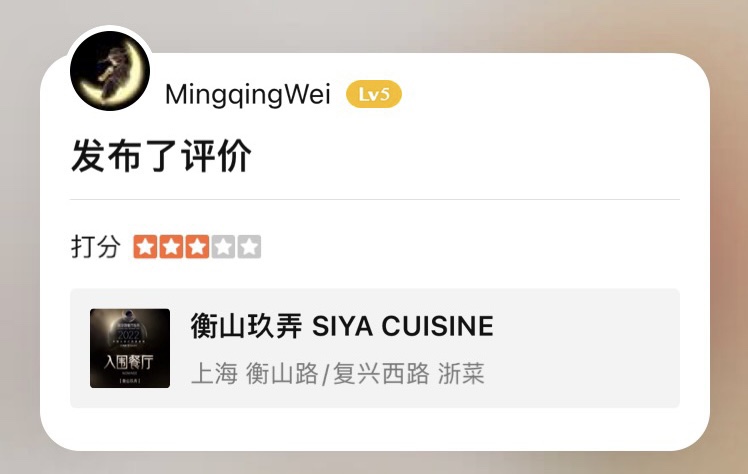
Task: Click the SIYA CUISINE English name
Action: 403,326
